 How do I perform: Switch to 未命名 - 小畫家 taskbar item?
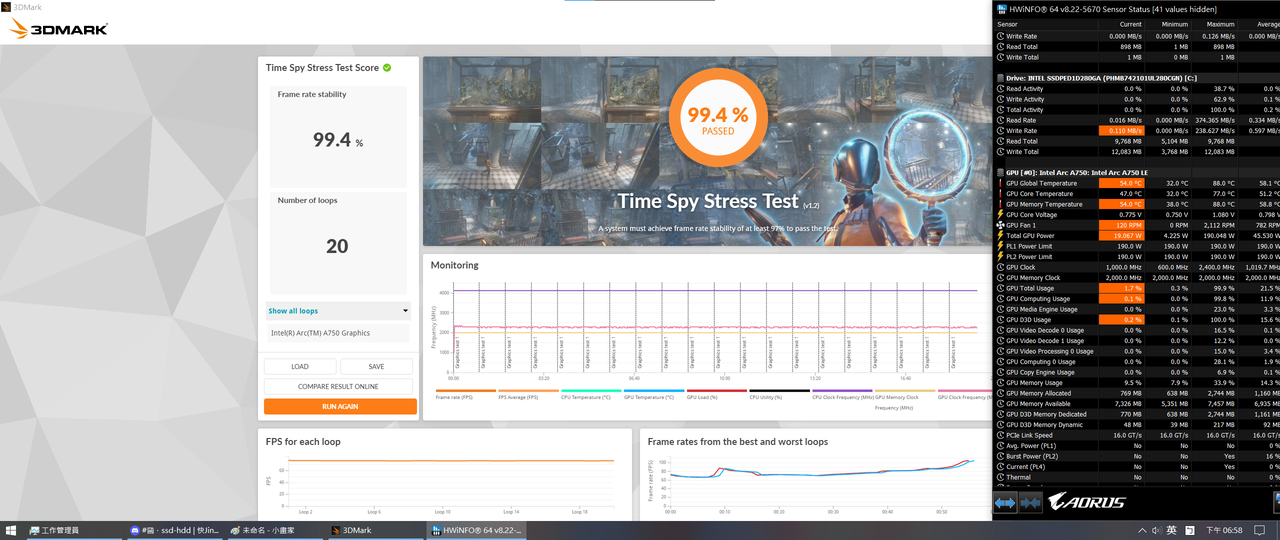click(x=276, y=530)
